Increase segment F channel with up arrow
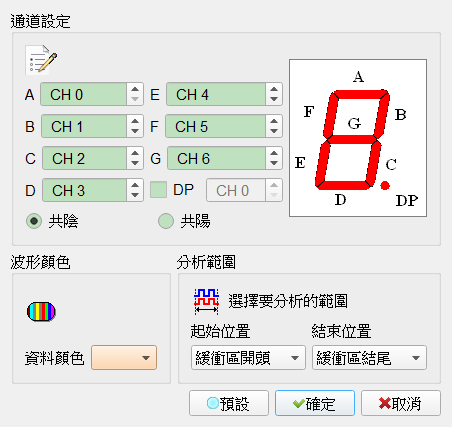Screen dimensions: 452x427 coord(274,121)
